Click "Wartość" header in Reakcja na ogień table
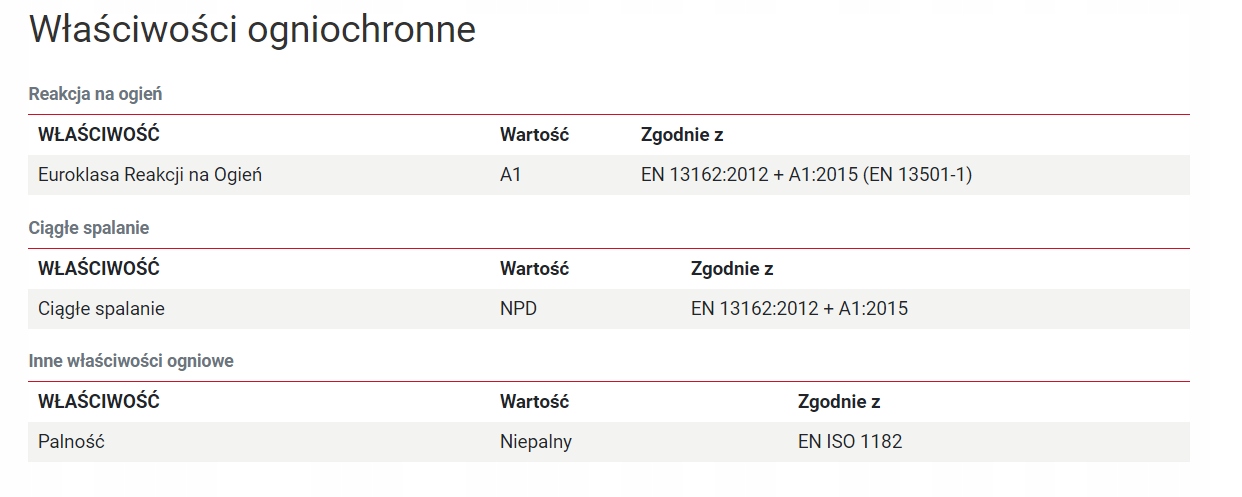 pos(534,135)
